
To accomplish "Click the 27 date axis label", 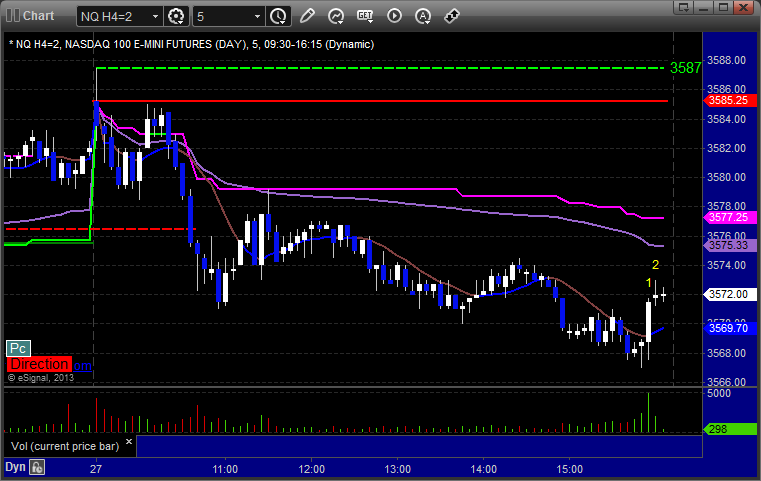I will tap(96, 469).
